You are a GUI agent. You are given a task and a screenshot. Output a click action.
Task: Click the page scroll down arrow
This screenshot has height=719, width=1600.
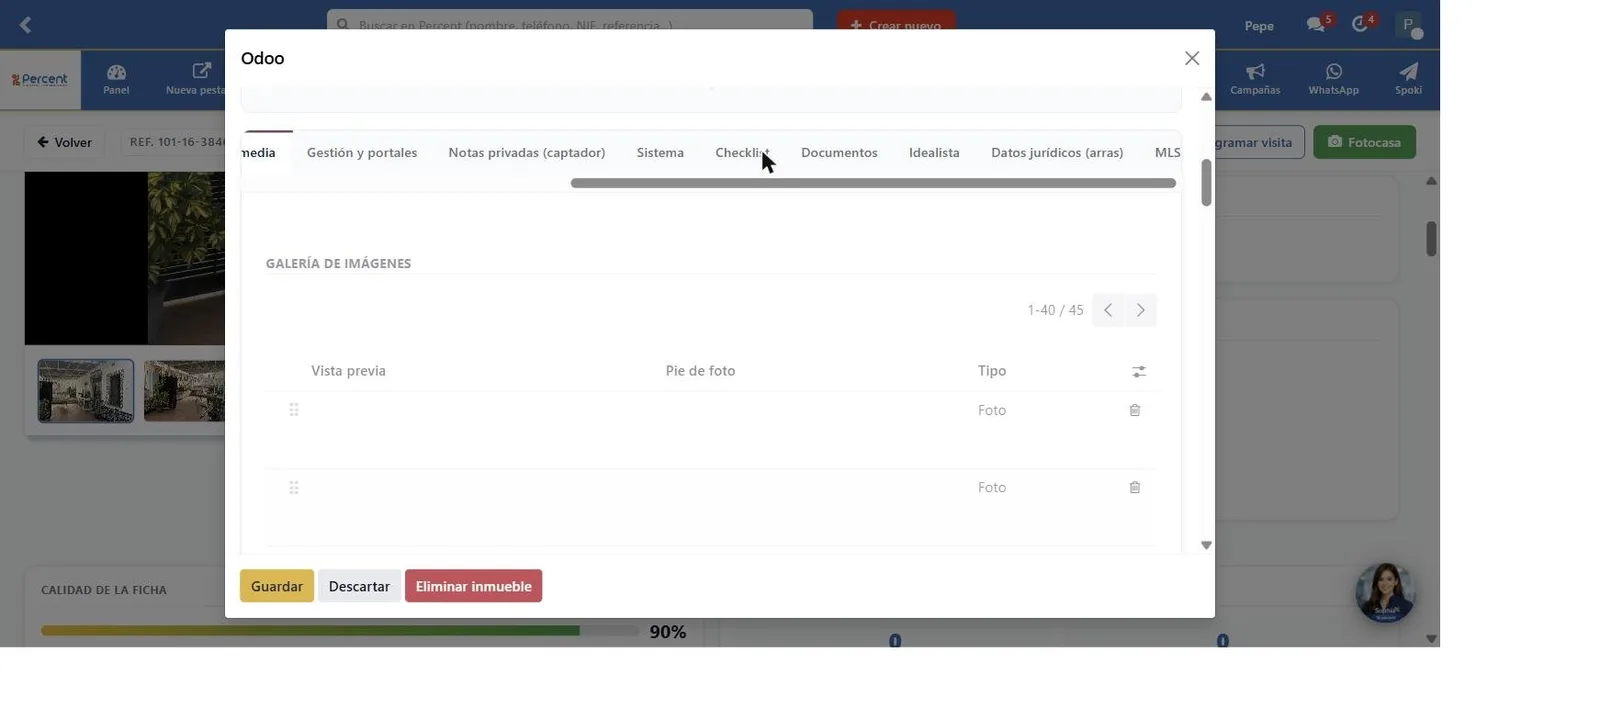click(x=1432, y=639)
